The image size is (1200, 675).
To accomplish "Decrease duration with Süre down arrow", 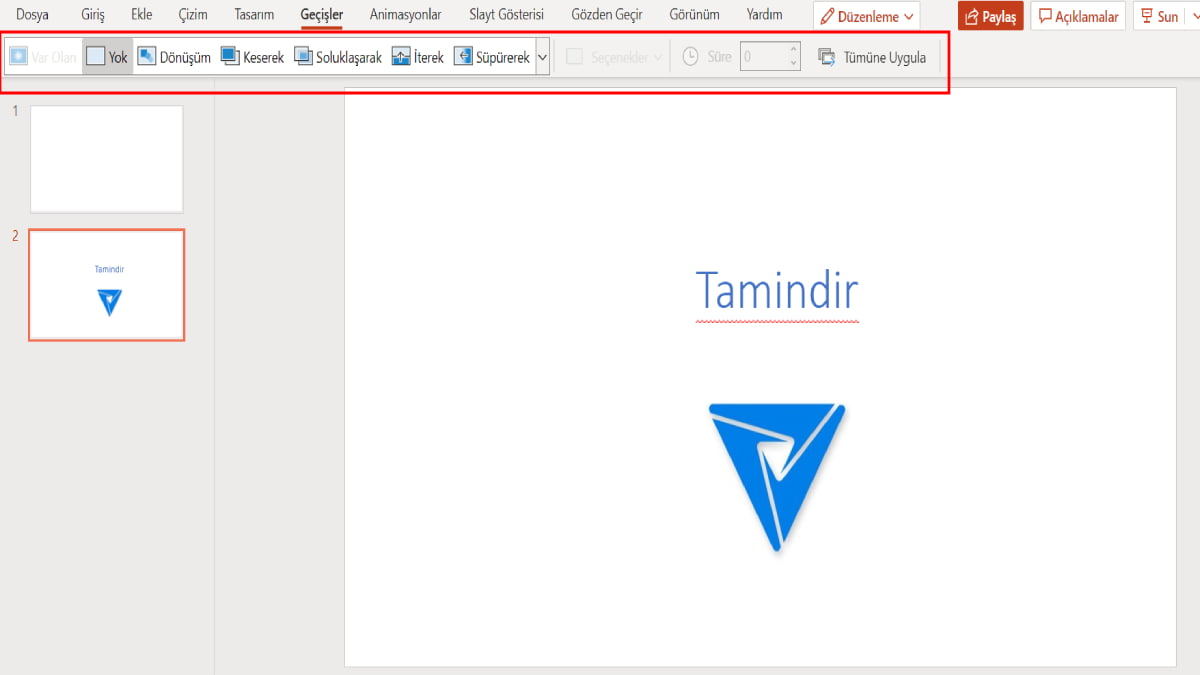I will [x=794, y=64].
